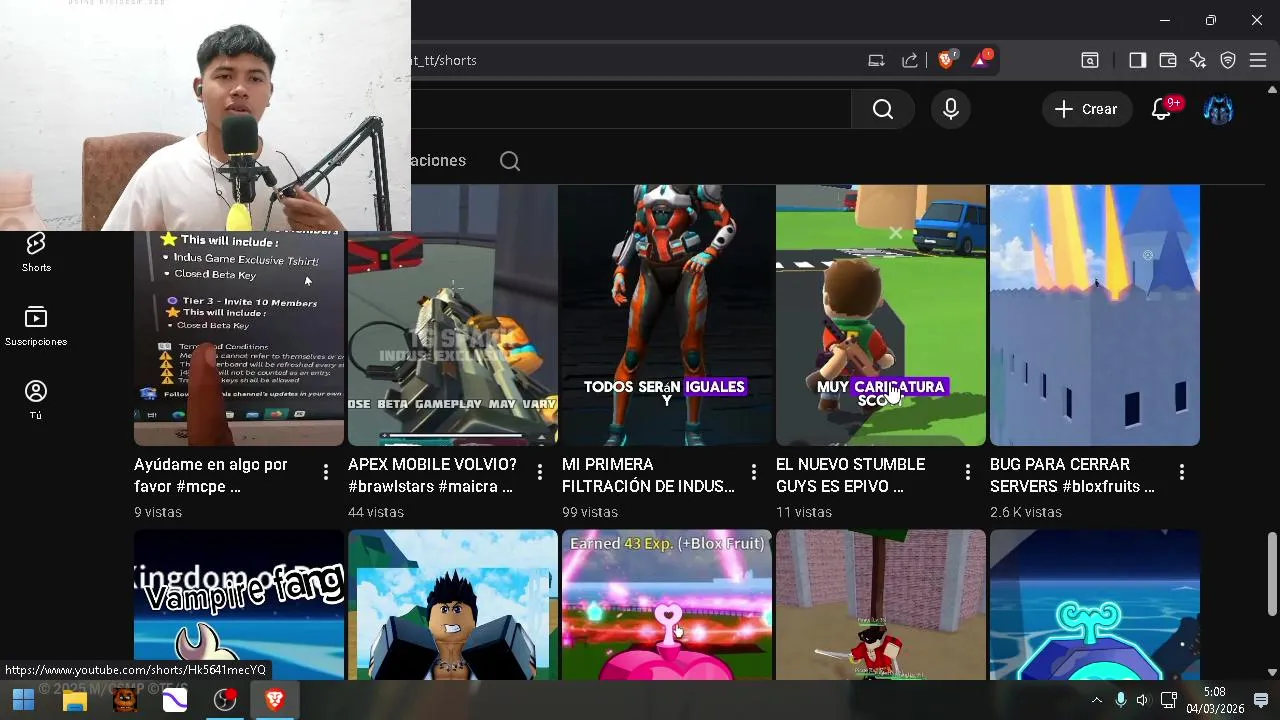The height and width of the screenshot is (720, 1280).
Task: Click the share page icon in address bar
Action: pos(910,60)
